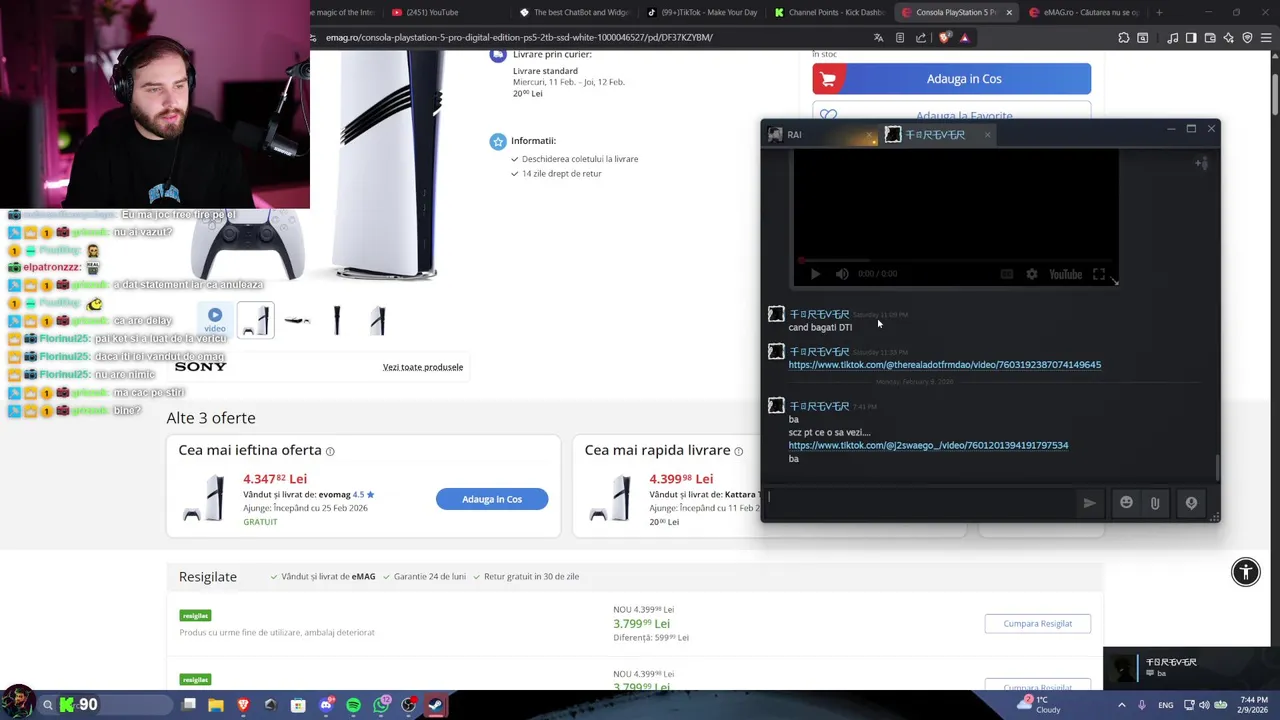1280x720 pixels.
Task: Open Brave Wallet icon
Action: (1210, 38)
